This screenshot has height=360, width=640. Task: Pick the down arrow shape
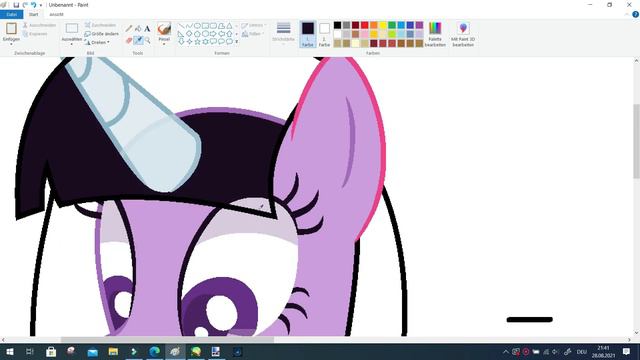tap(181, 41)
